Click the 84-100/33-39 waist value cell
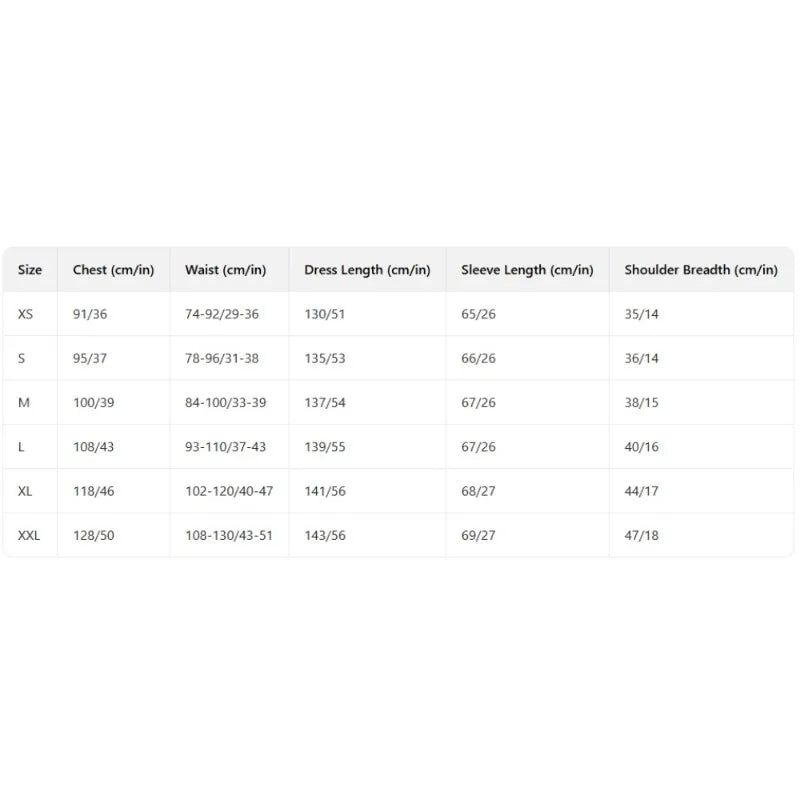 [226, 403]
